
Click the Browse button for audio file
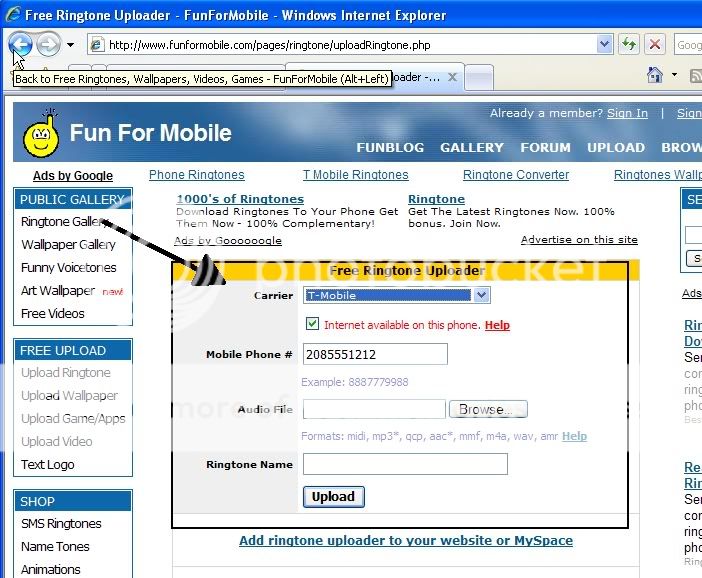pos(487,409)
